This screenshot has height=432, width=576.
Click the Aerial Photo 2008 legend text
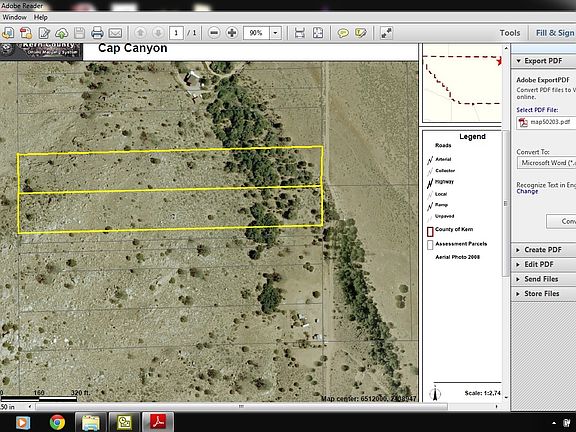458,257
